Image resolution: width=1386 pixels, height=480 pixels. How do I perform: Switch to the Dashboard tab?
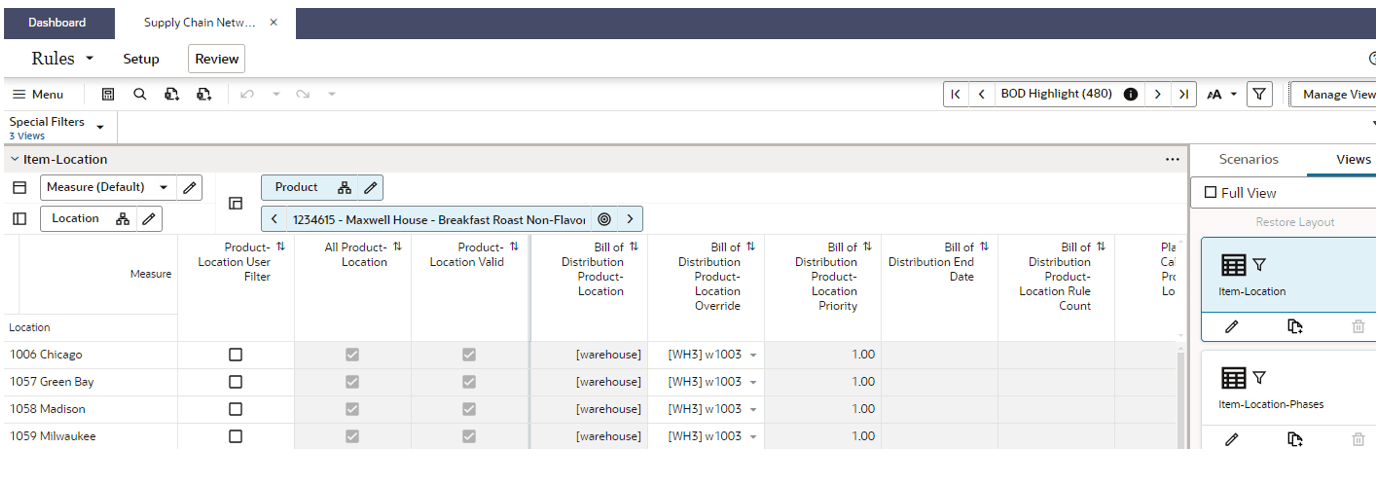coord(57,23)
